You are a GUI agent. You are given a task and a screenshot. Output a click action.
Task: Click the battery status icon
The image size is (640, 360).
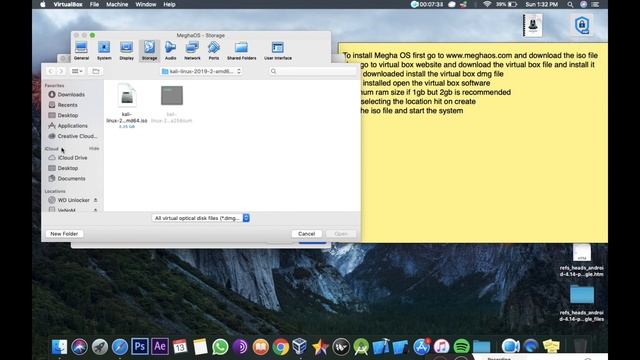click(x=512, y=4)
